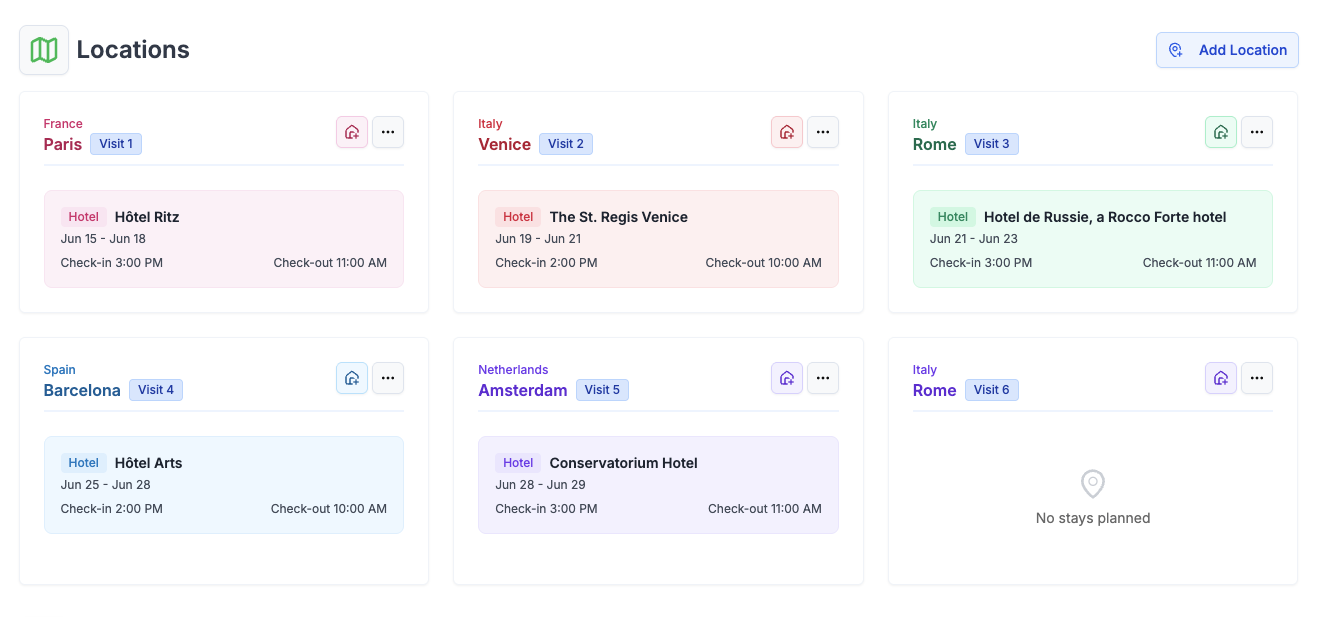Image resolution: width=1336 pixels, height=617 pixels.
Task: Open the Barcelona card options menu
Action: [388, 377]
